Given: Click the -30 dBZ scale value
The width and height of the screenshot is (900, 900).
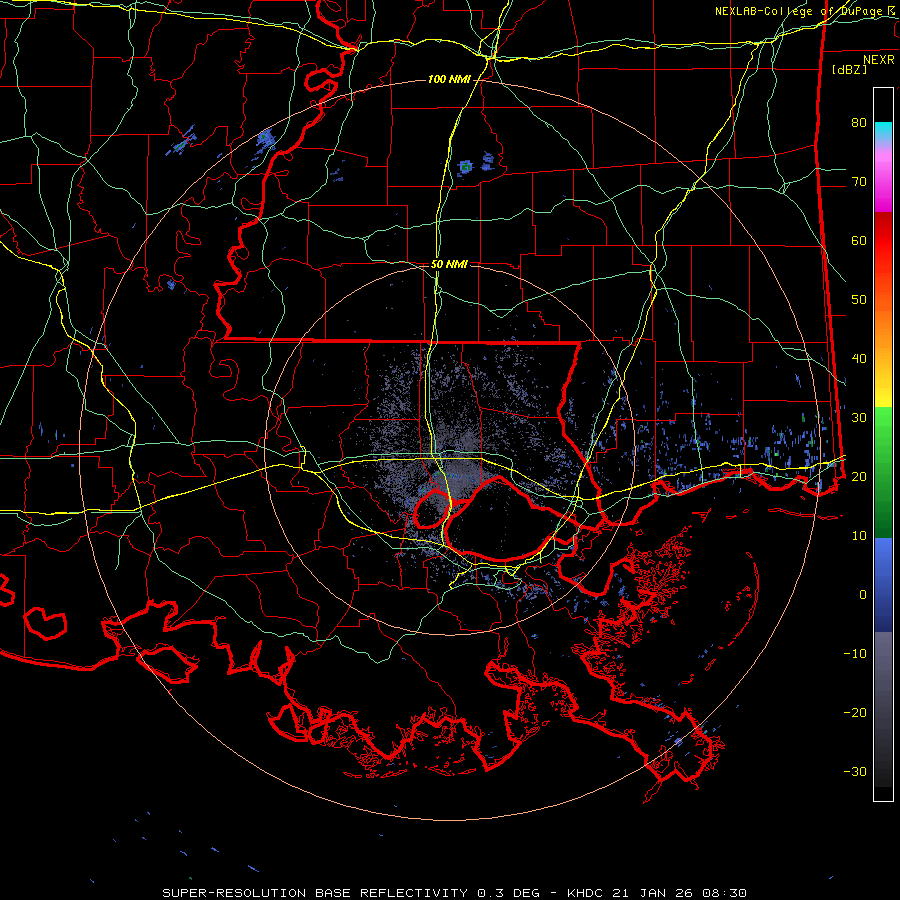Looking at the screenshot, I should click(x=855, y=771).
